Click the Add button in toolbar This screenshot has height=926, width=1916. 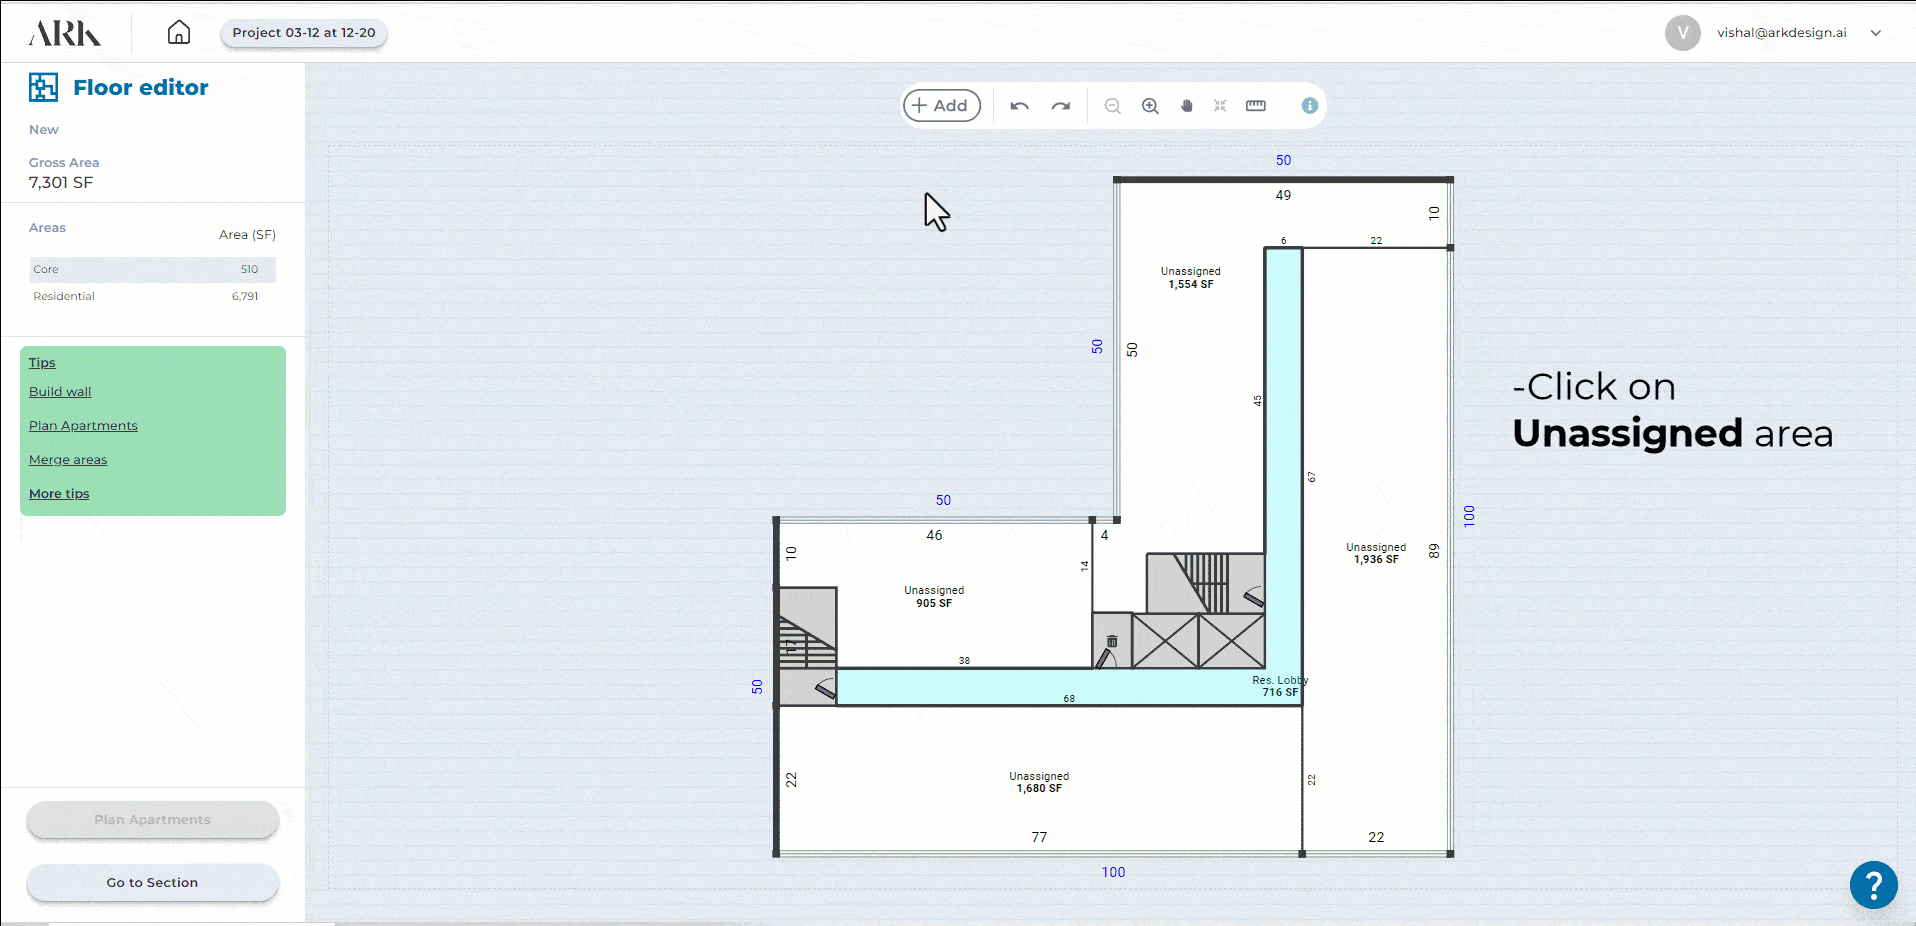coord(941,106)
